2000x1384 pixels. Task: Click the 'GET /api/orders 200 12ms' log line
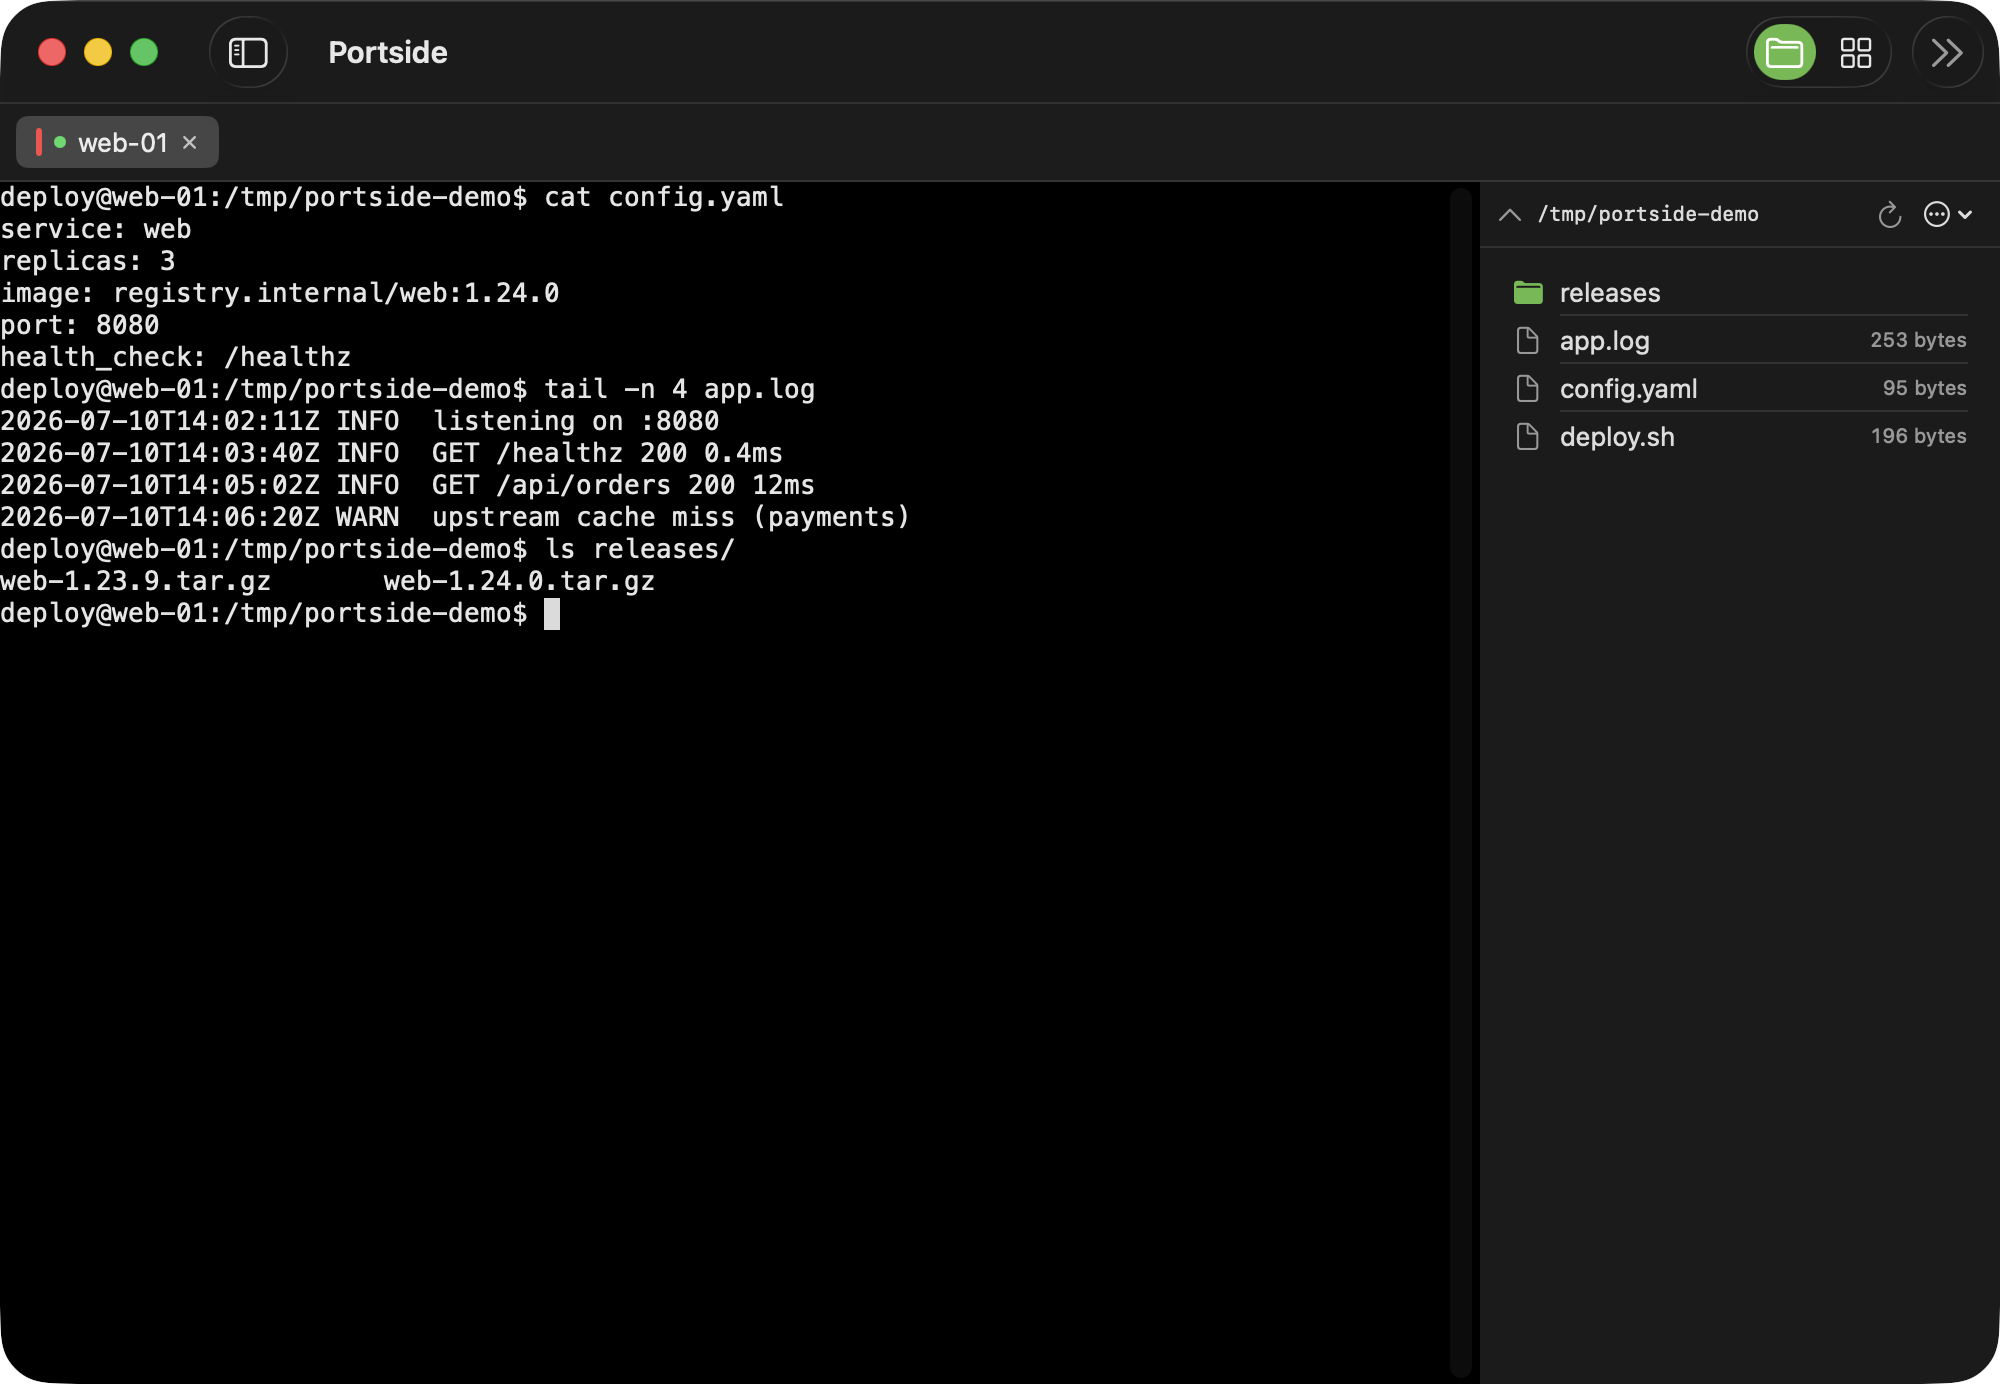pyautogui.click(x=408, y=485)
